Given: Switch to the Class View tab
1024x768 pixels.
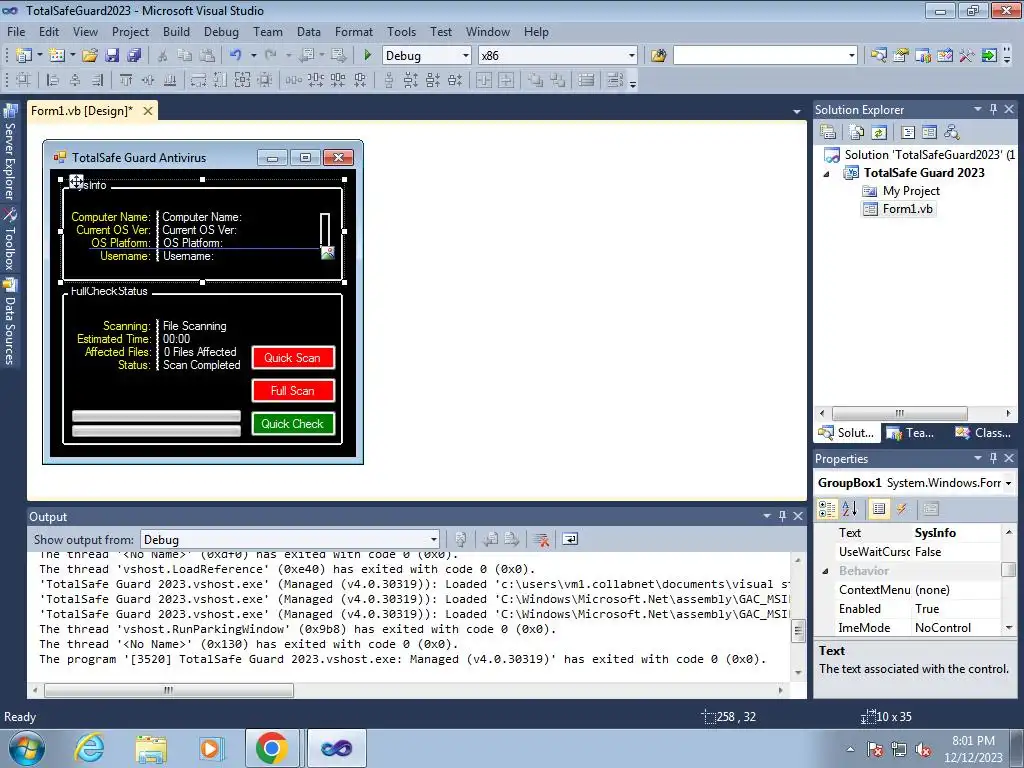Looking at the screenshot, I should pos(984,432).
